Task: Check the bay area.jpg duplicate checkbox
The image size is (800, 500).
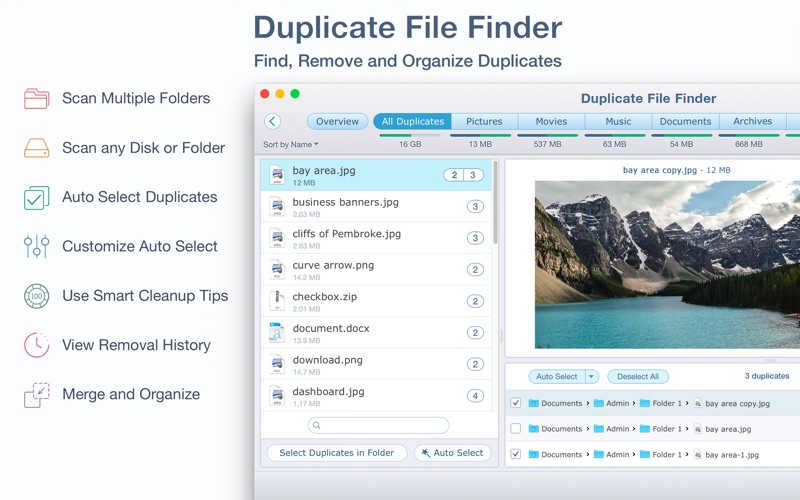Action: pos(516,429)
